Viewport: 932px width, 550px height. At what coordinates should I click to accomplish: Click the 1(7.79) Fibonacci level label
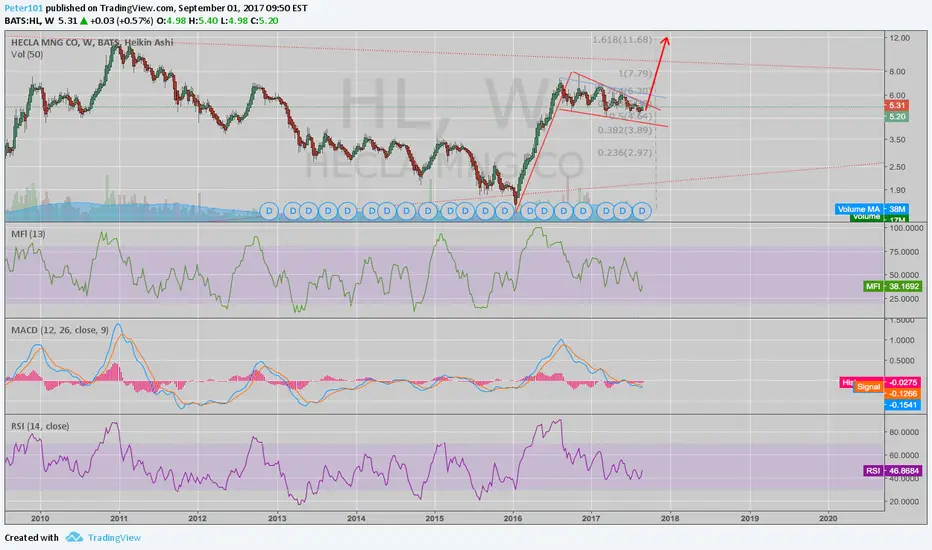pos(635,73)
